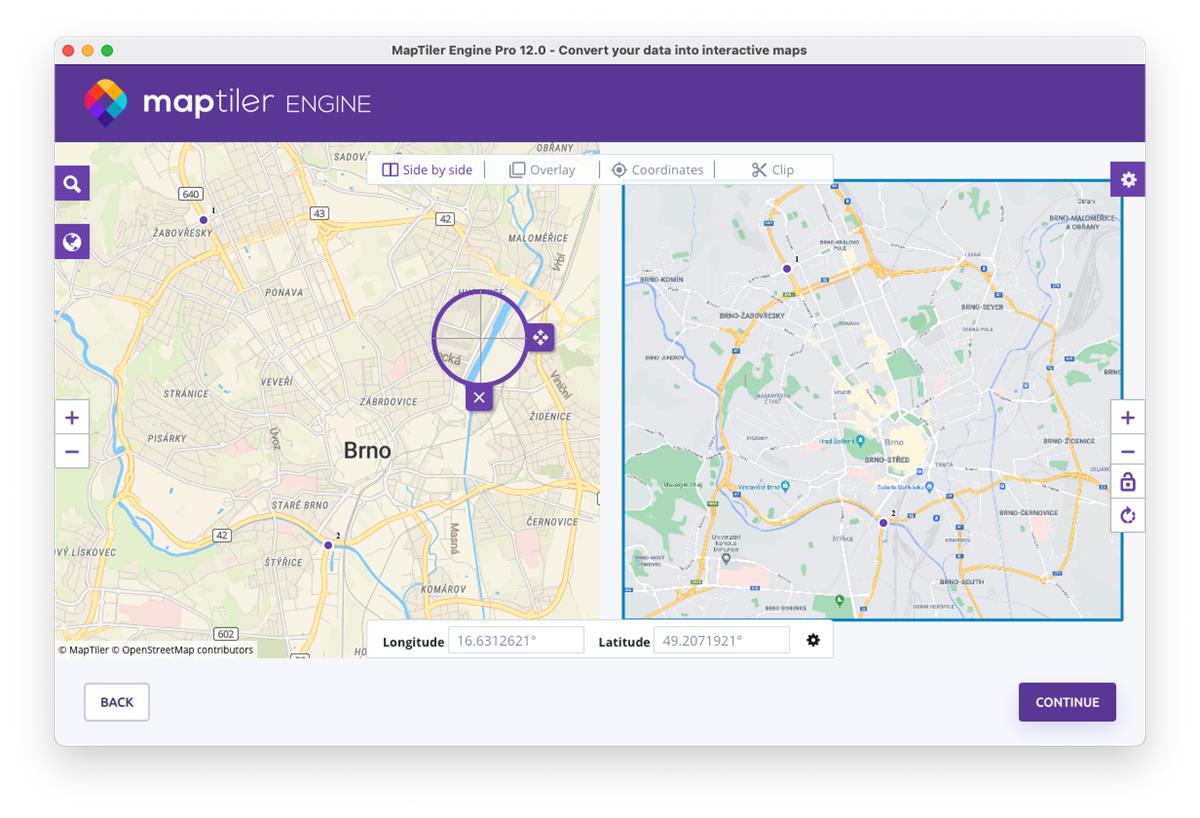Zoom in on the left map
Screen dimensions: 1200x818
pyautogui.click(x=71, y=417)
